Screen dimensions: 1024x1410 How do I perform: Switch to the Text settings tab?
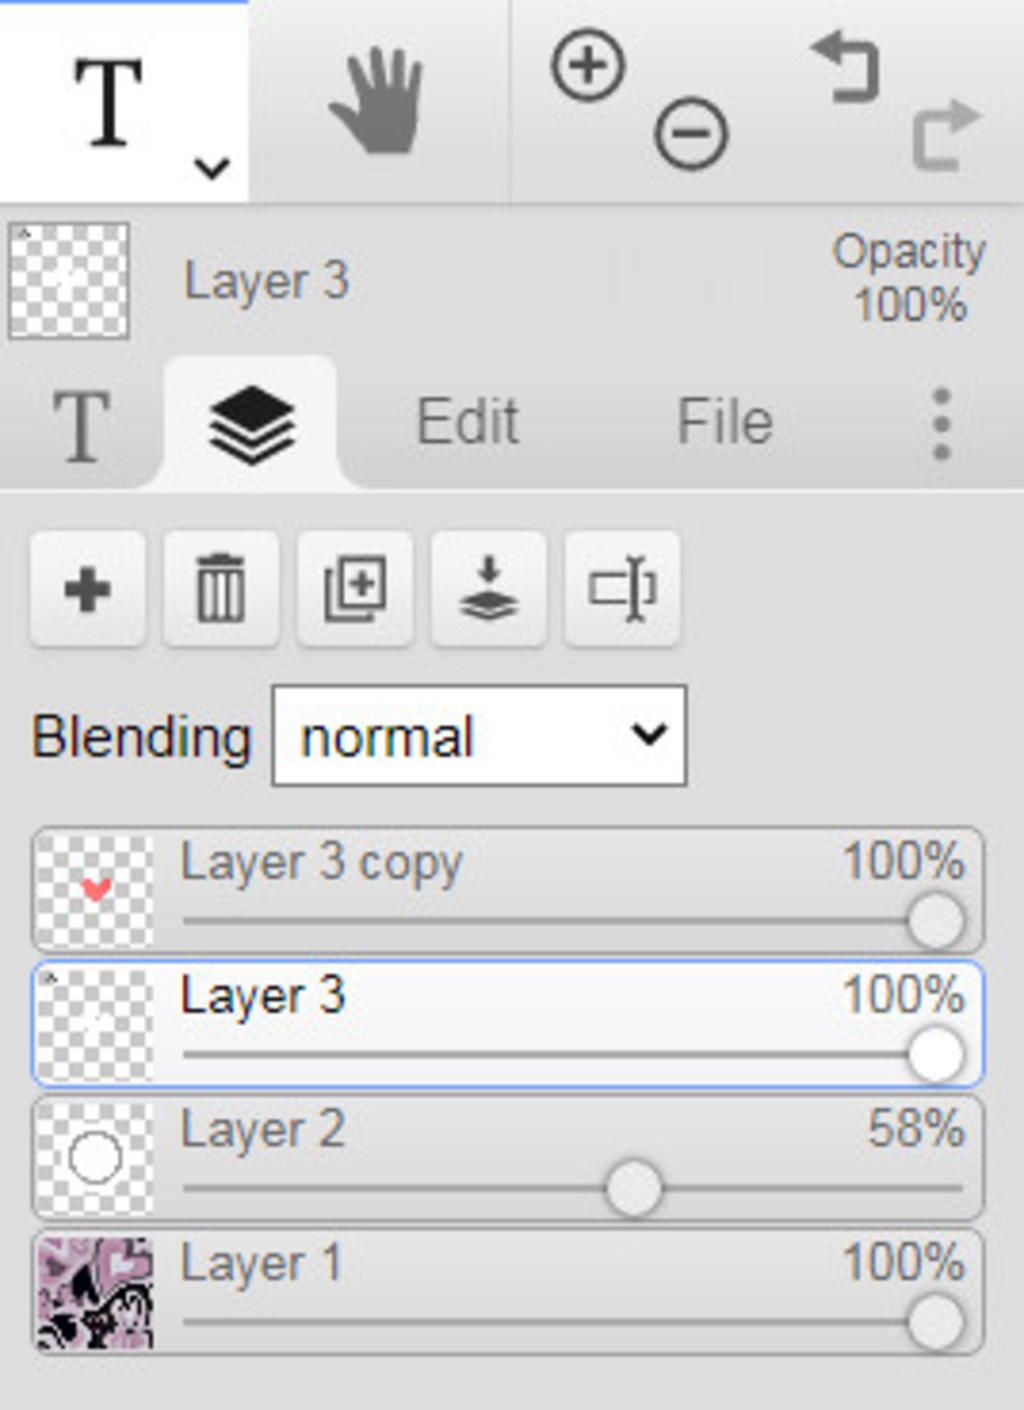tap(81, 425)
